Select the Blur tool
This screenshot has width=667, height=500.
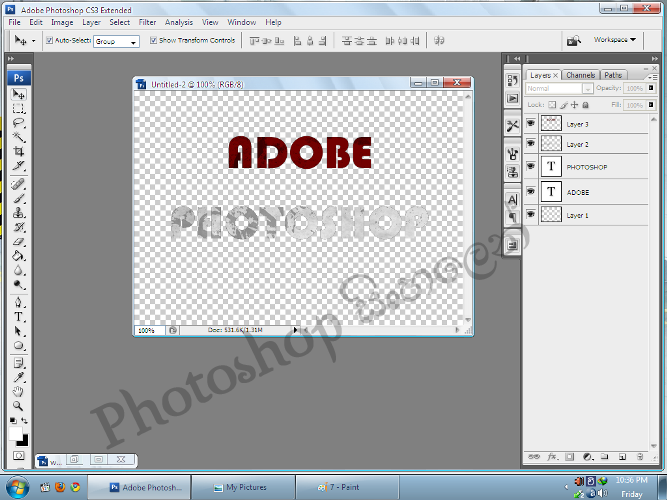(19, 270)
